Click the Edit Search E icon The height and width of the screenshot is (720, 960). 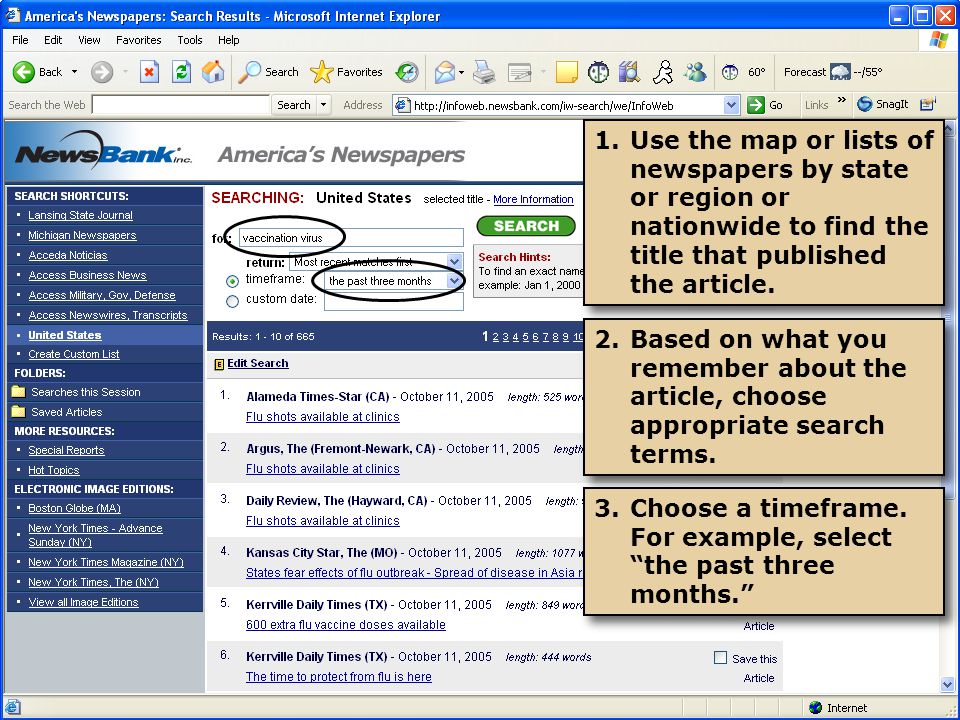(219, 364)
